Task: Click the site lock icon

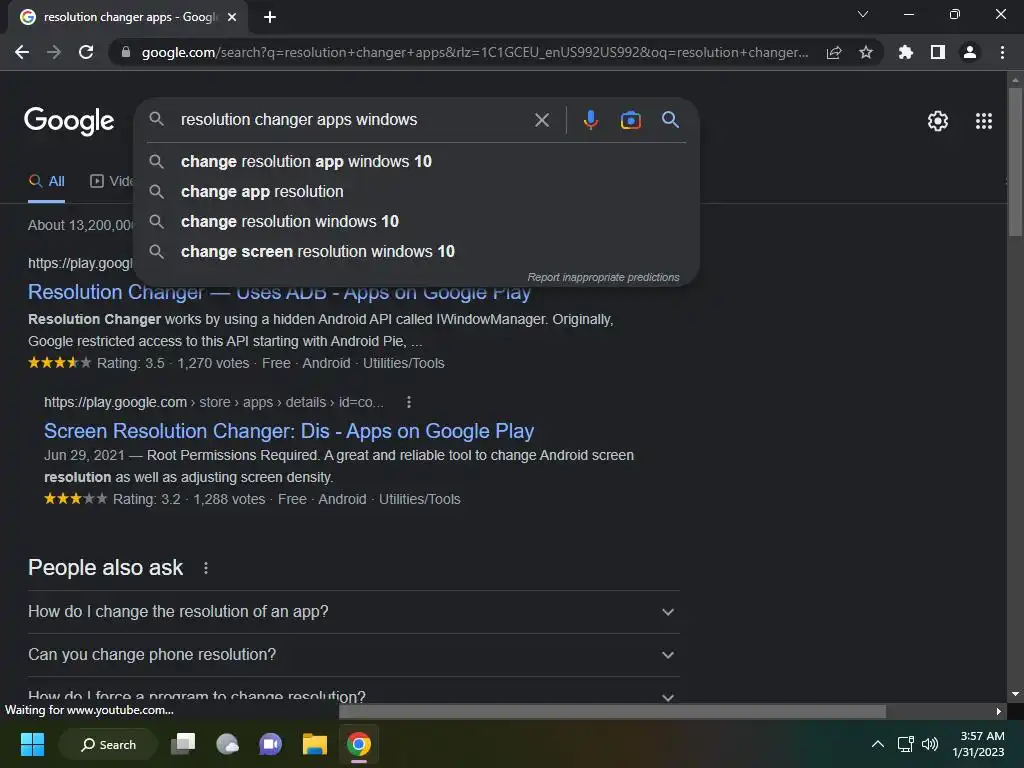Action: coord(126,52)
